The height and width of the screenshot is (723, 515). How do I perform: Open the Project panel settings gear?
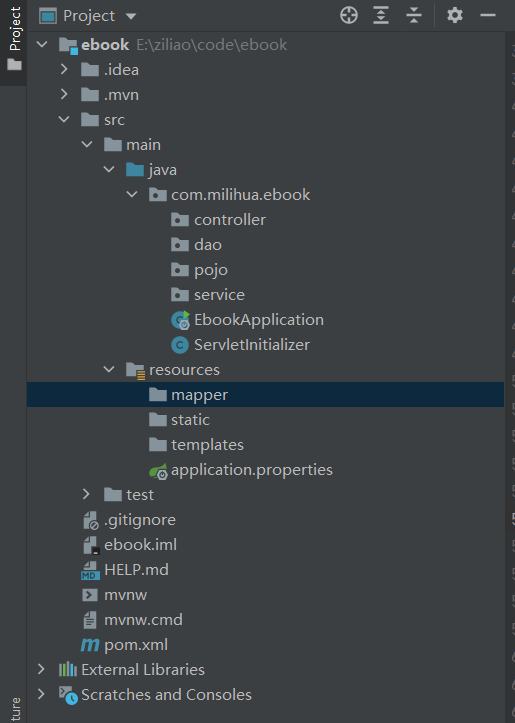point(455,15)
